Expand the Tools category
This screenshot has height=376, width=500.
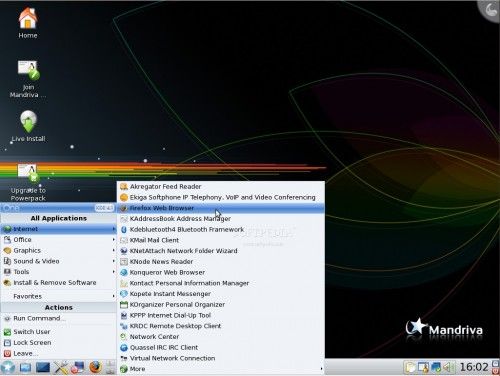pos(59,272)
